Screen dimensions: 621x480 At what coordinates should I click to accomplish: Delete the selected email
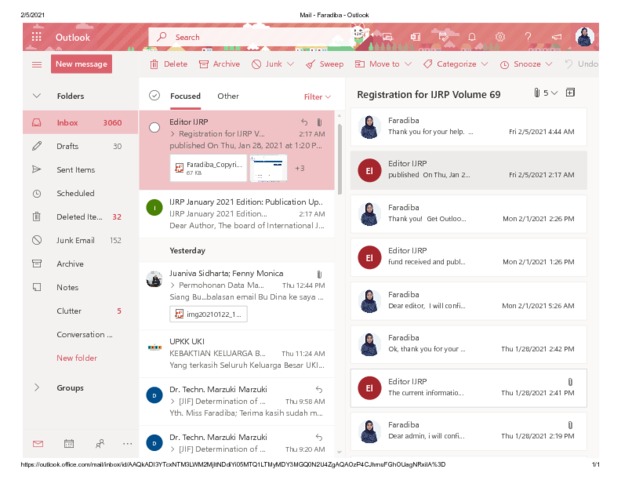(x=169, y=64)
